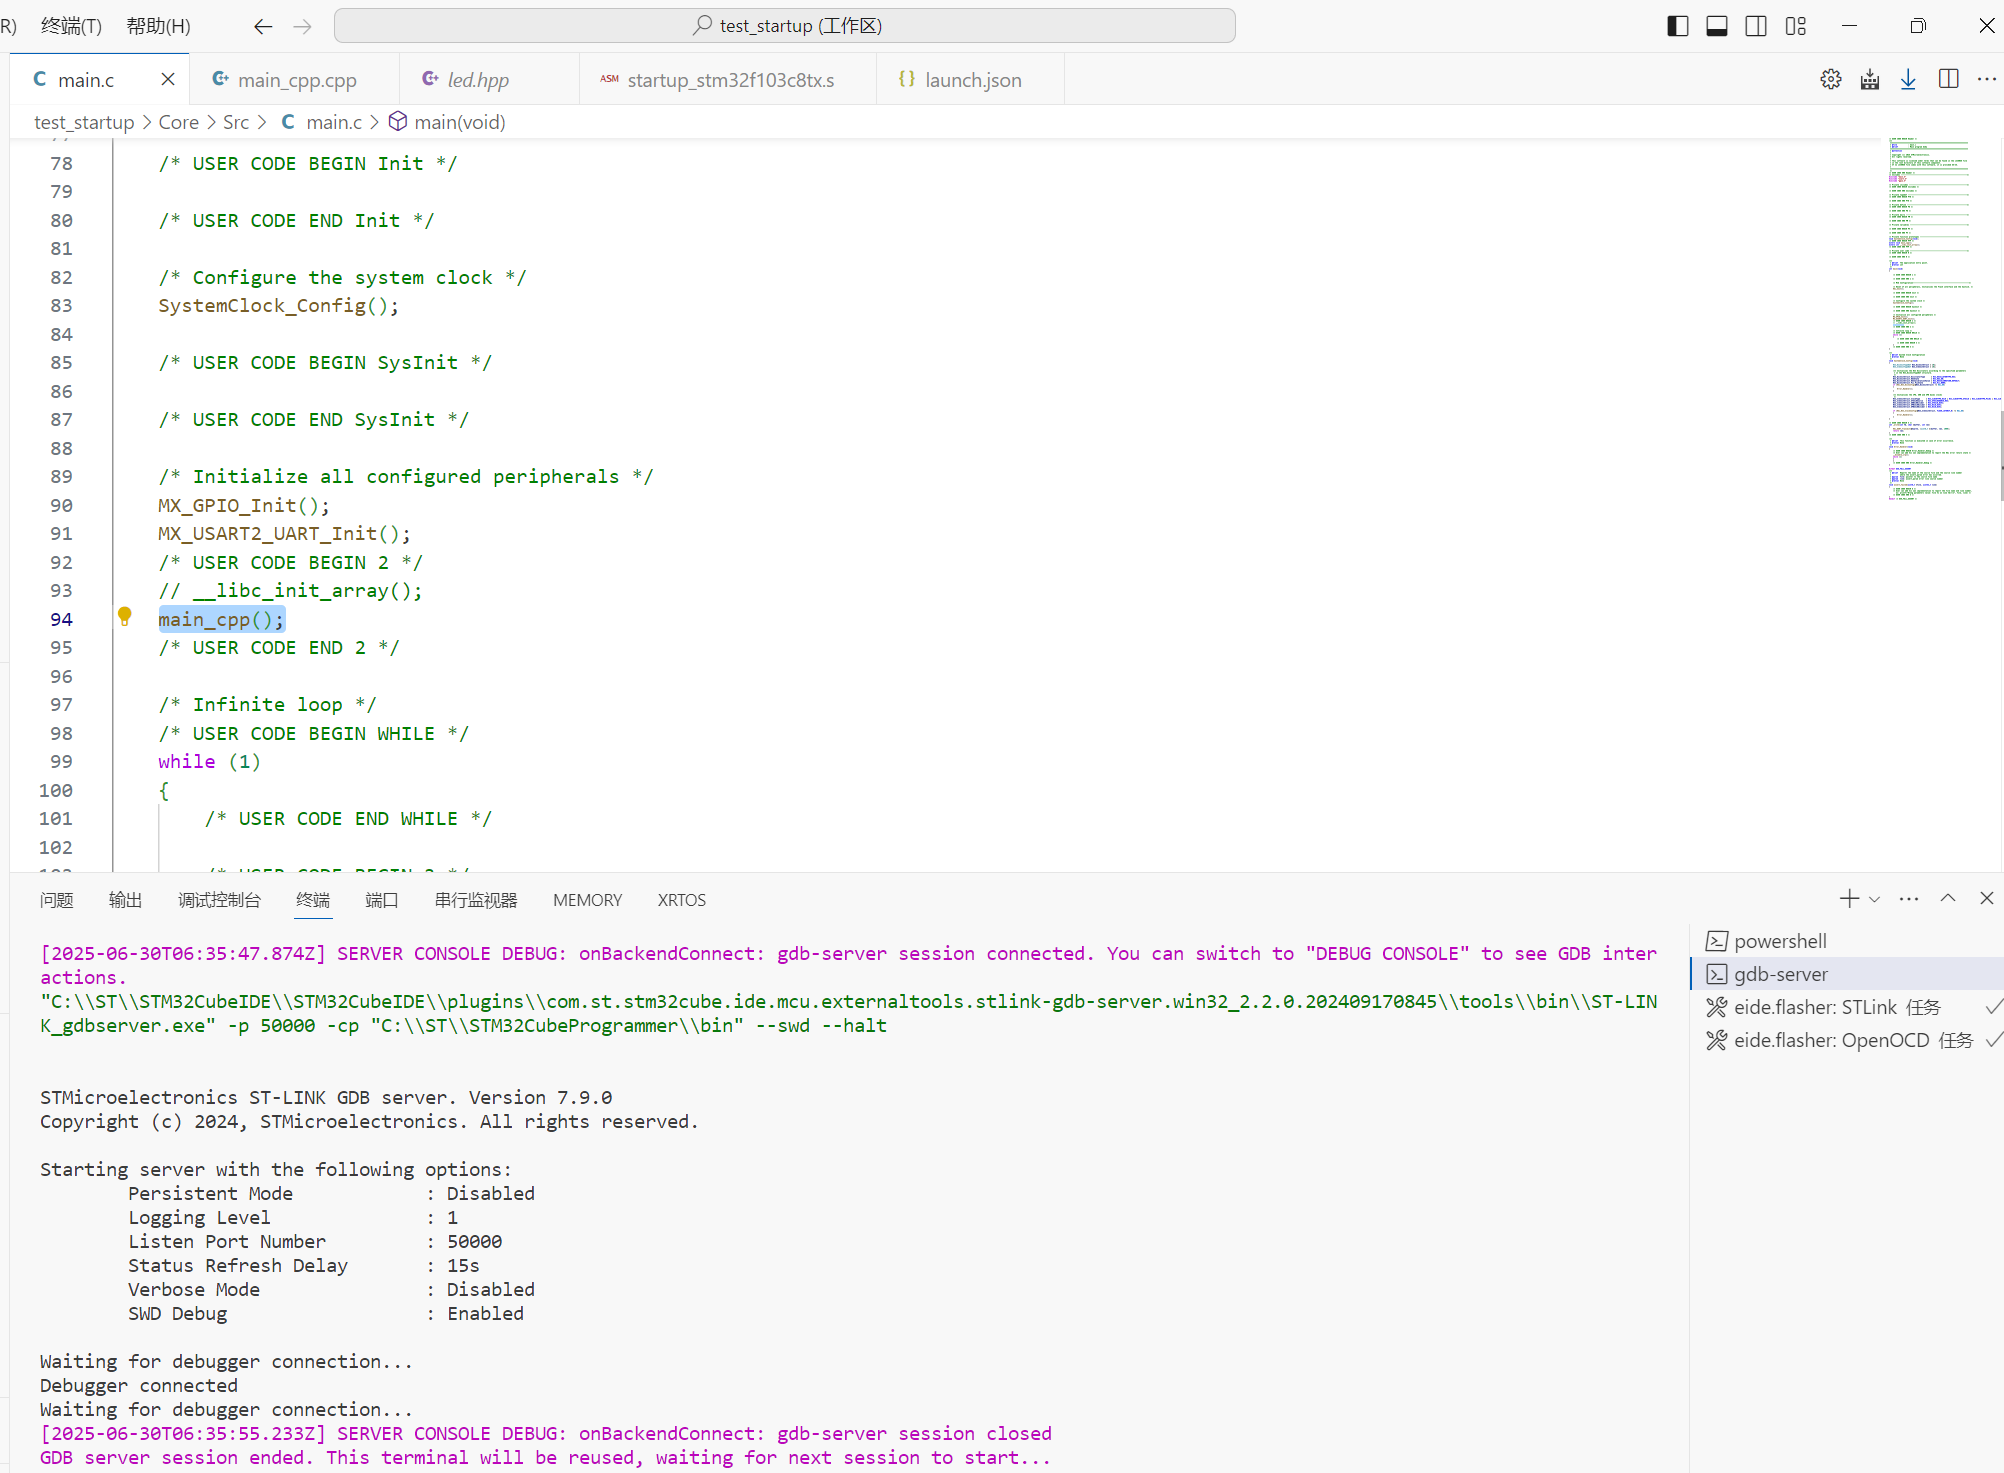Image resolution: width=2004 pixels, height=1473 pixels.
Task: Open the 帮助(H) menu
Action: click(x=158, y=26)
